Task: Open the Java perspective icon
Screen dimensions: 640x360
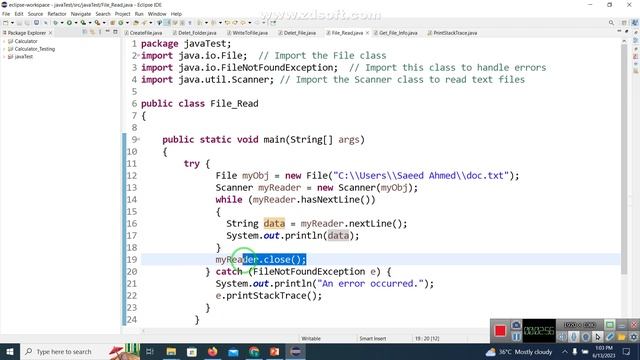Action: point(635,23)
